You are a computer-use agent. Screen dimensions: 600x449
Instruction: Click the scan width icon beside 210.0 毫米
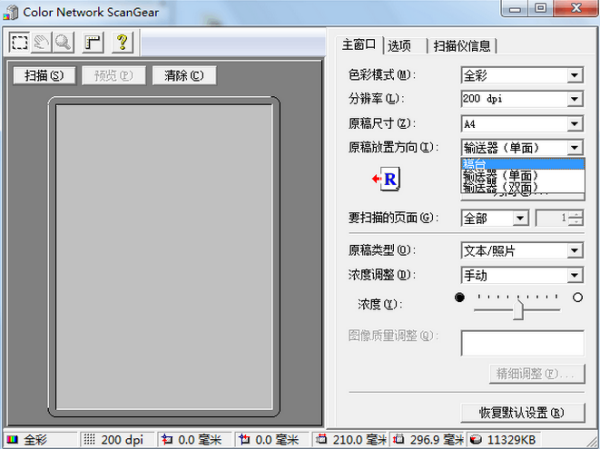(x=323, y=439)
